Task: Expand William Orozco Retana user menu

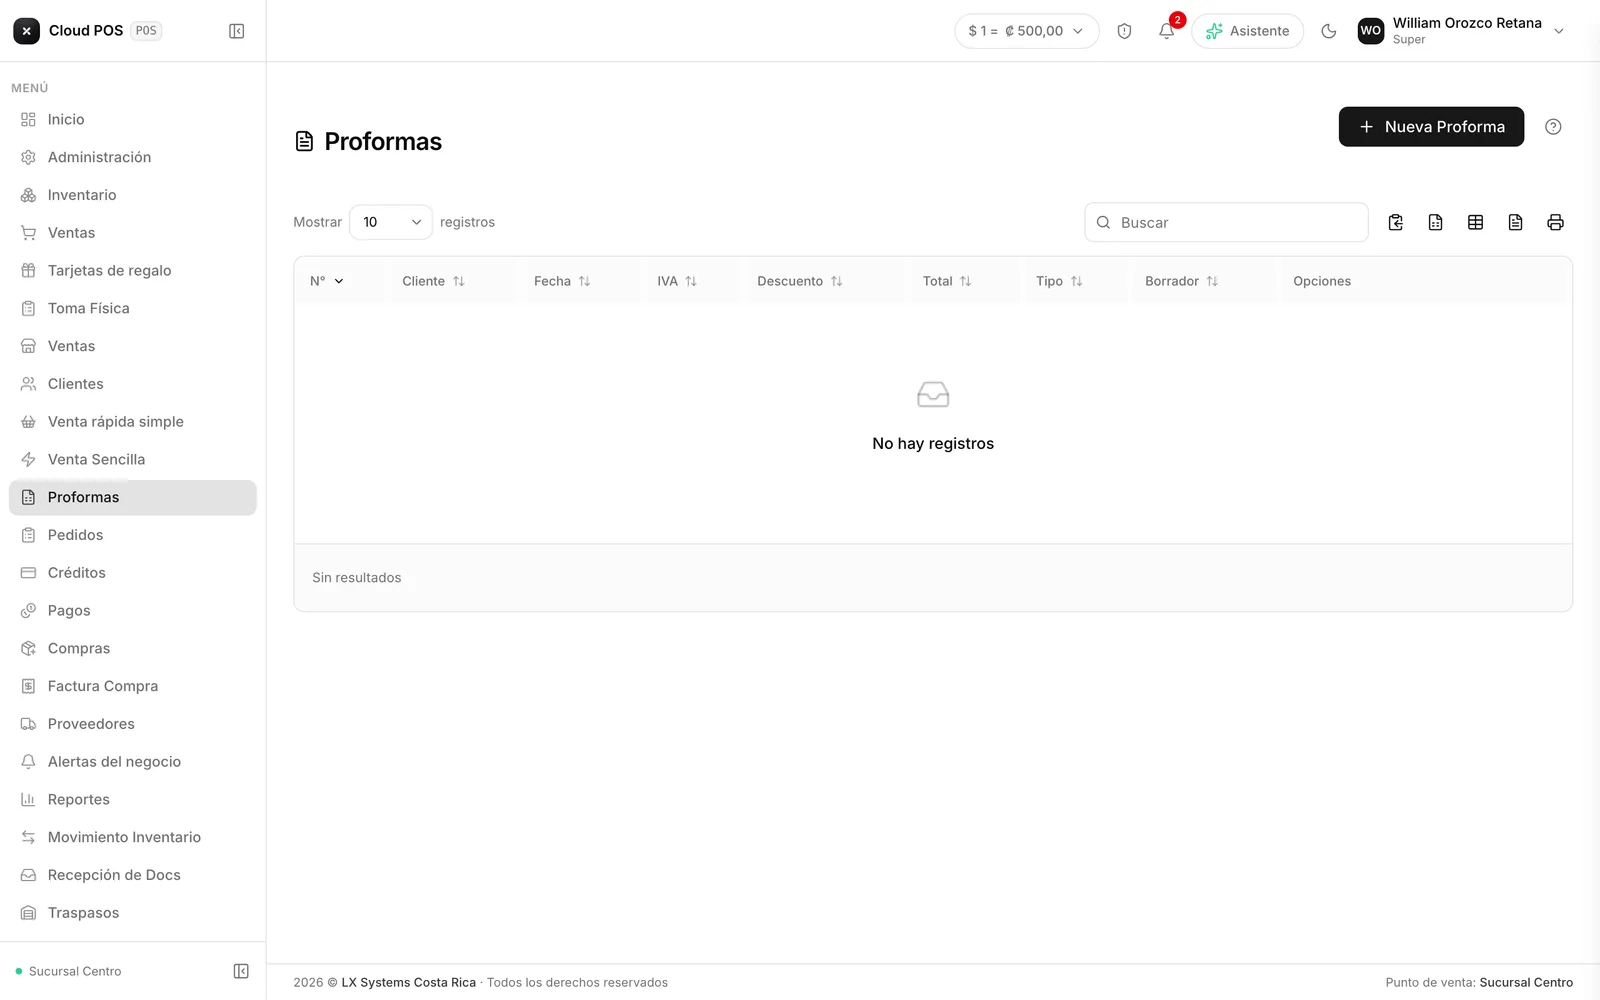Action: [1461, 31]
